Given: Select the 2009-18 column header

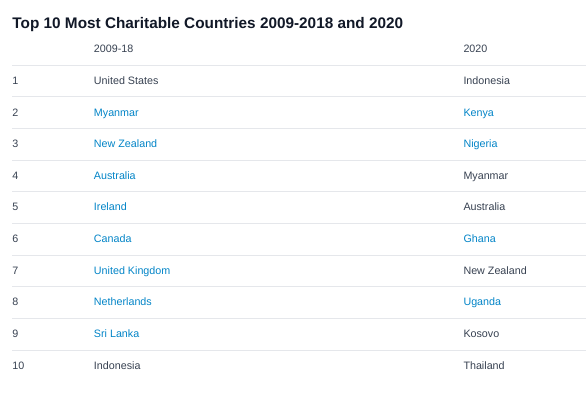Looking at the screenshot, I should pos(113,49).
